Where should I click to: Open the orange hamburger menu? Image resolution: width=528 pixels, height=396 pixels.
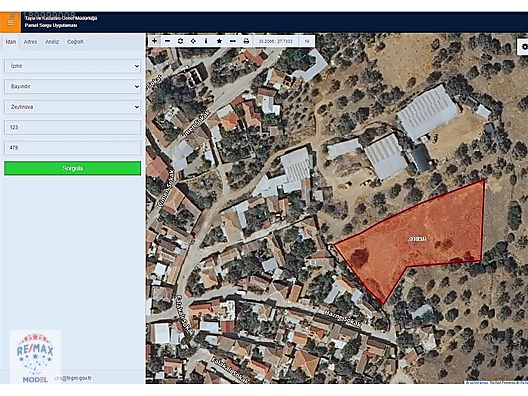10,22
